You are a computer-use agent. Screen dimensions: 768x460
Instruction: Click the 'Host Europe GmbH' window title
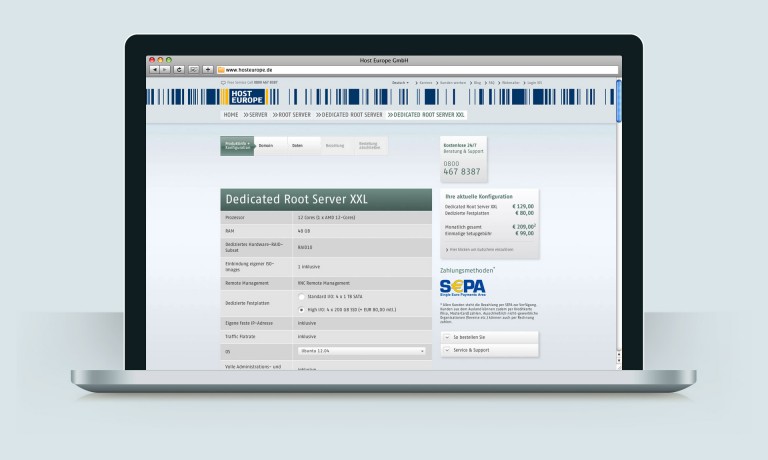(x=384, y=60)
